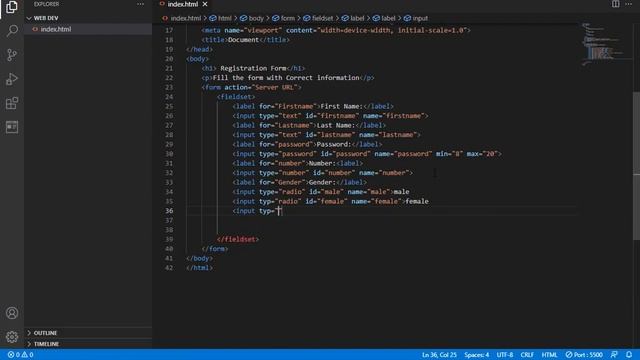Show errors count in status bar

(13, 355)
